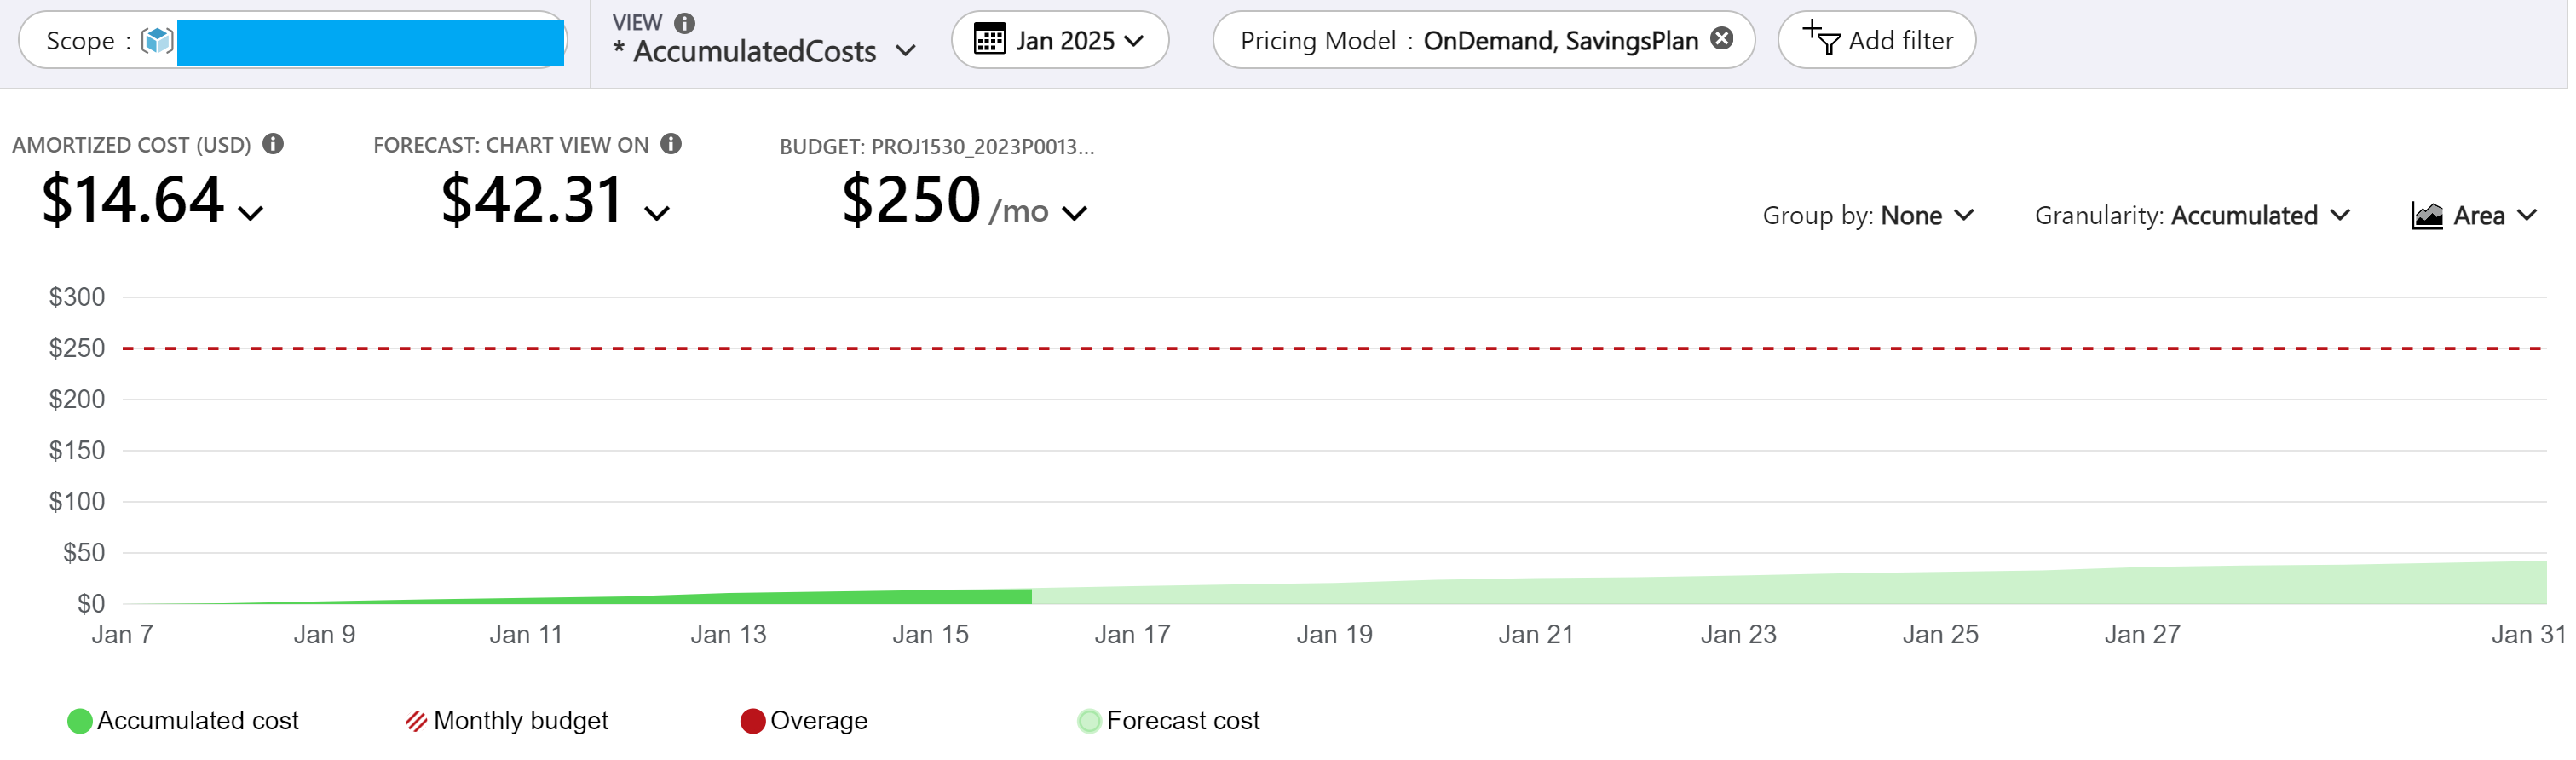Click the Area chart type icon
Viewport: 2576px width, 760px height.
tap(2427, 215)
